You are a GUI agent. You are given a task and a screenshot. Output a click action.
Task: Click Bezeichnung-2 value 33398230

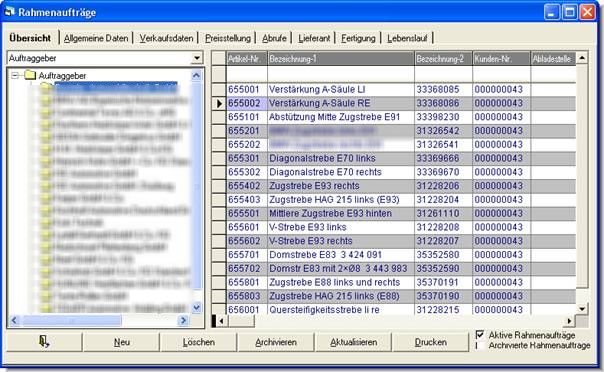438,117
